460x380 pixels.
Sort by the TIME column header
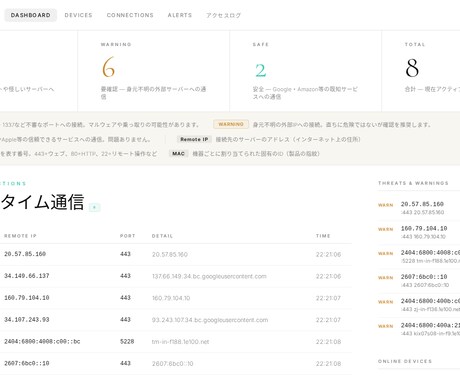pos(323,236)
